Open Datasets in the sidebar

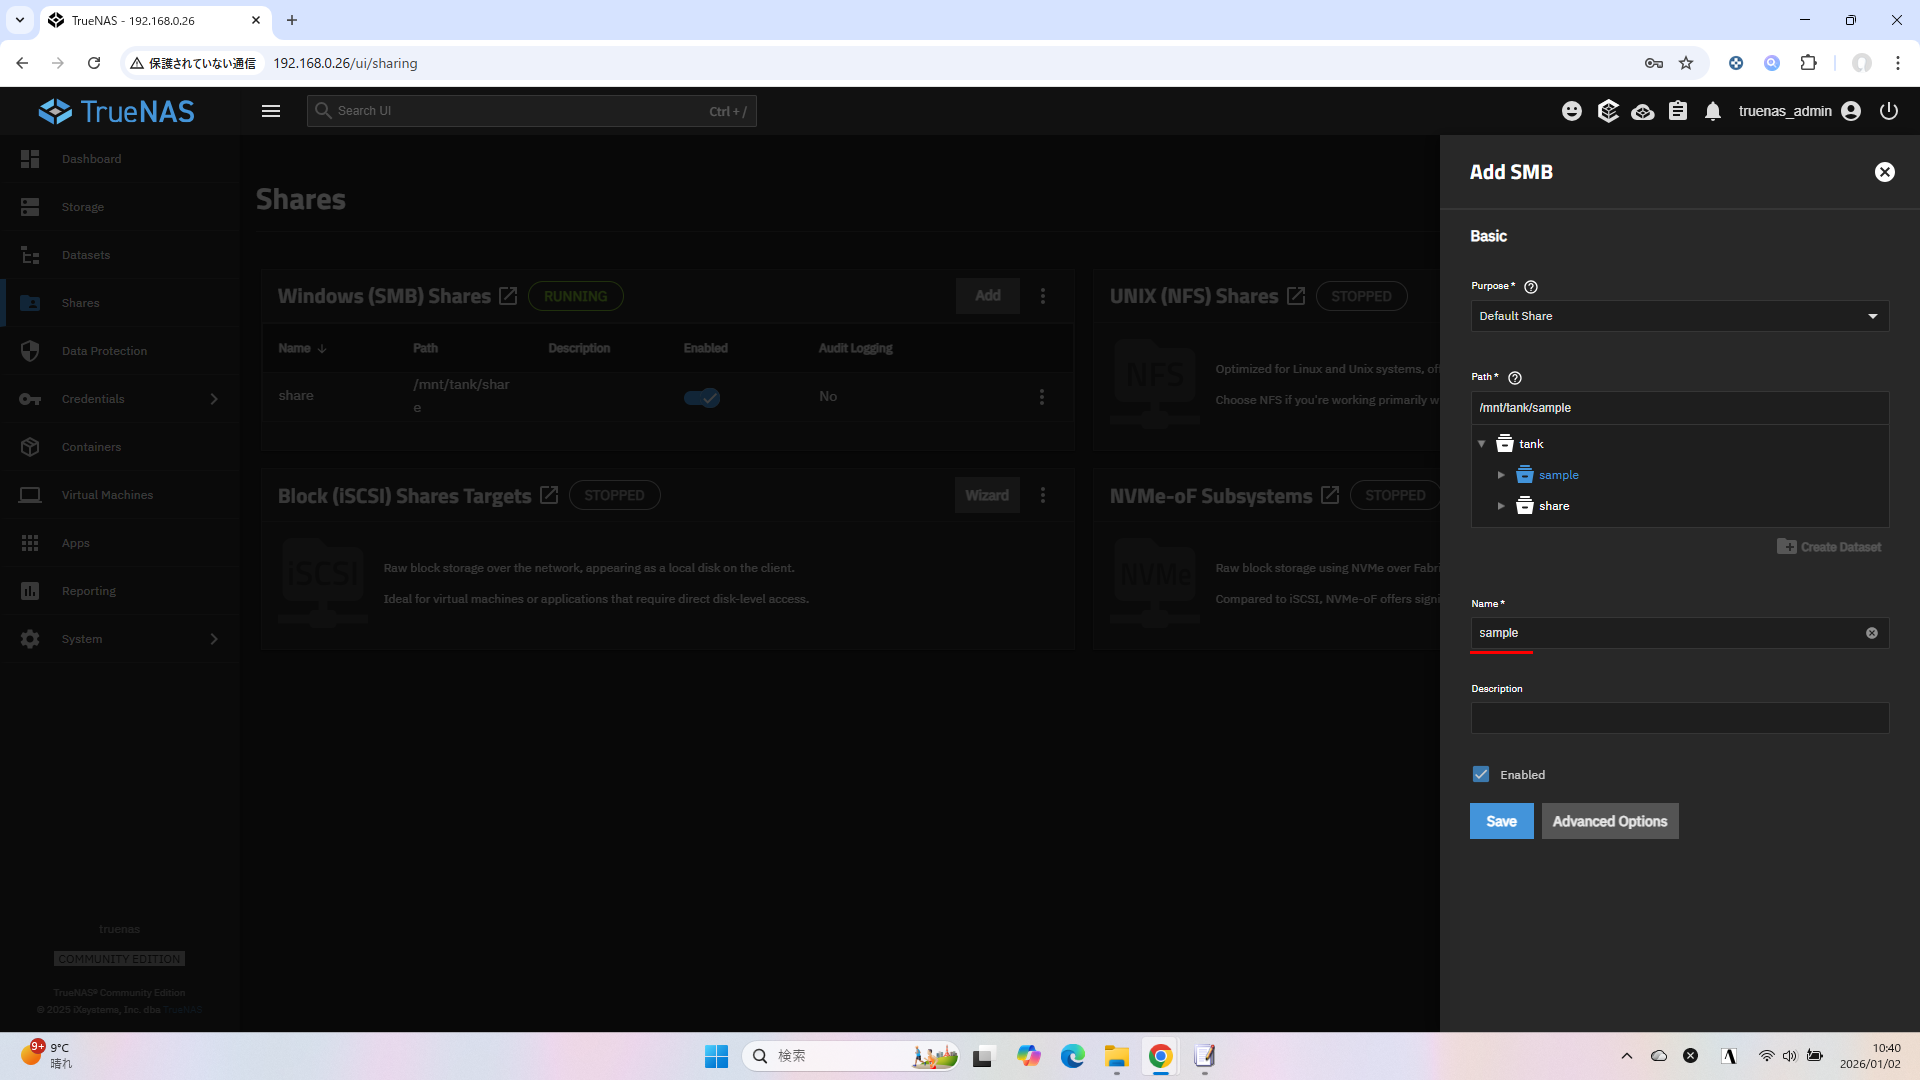[85, 255]
